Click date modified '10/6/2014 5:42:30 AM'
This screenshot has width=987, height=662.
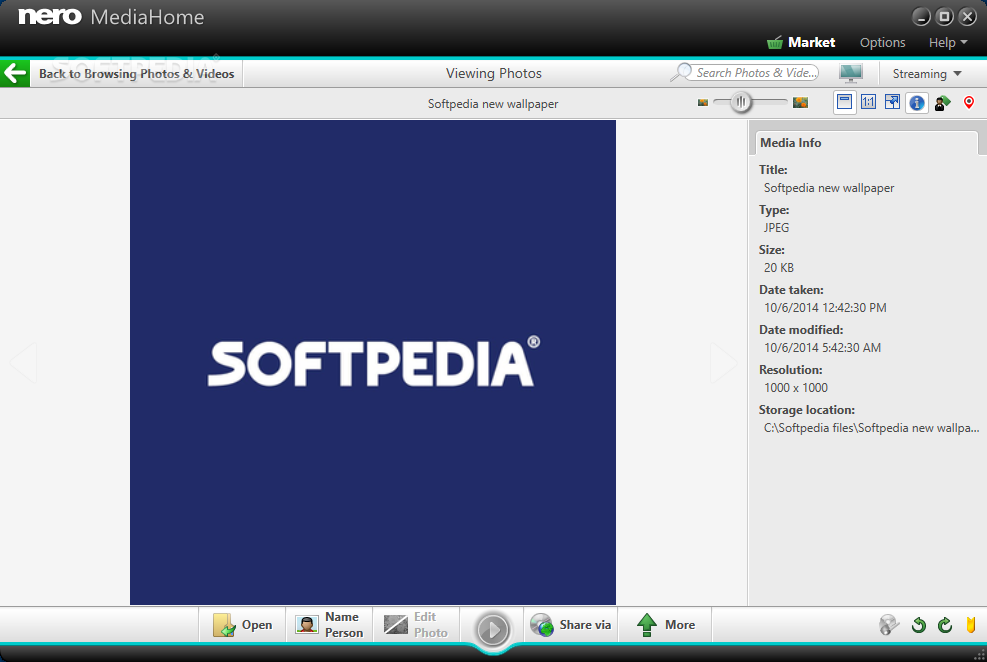click(x=822, y=347)
